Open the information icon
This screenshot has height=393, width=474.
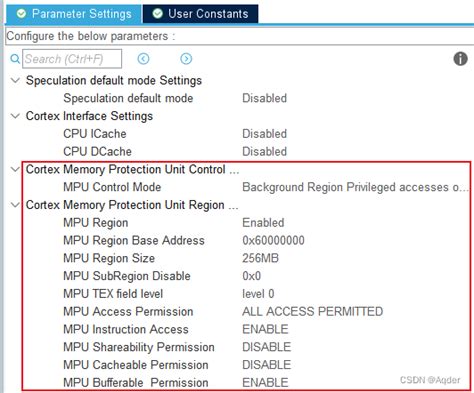(460, 59)
